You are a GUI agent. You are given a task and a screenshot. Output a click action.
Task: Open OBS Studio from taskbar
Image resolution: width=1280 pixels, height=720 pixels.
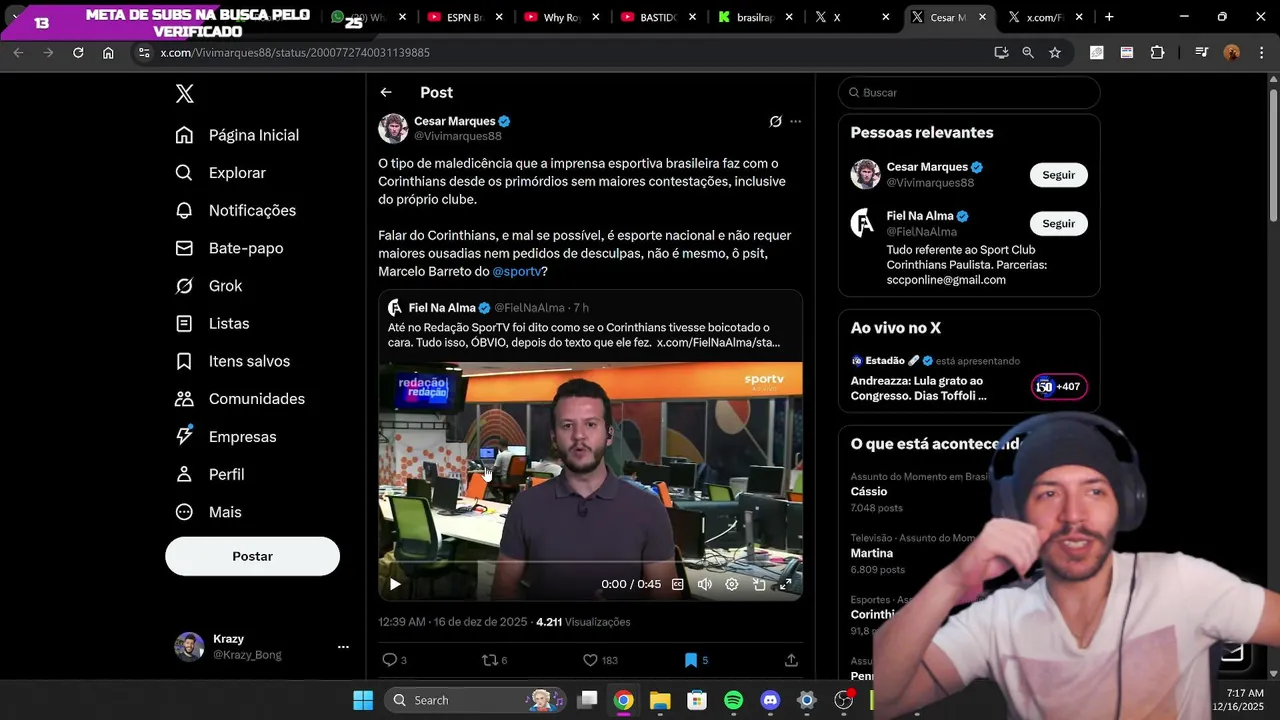(843, 700)
